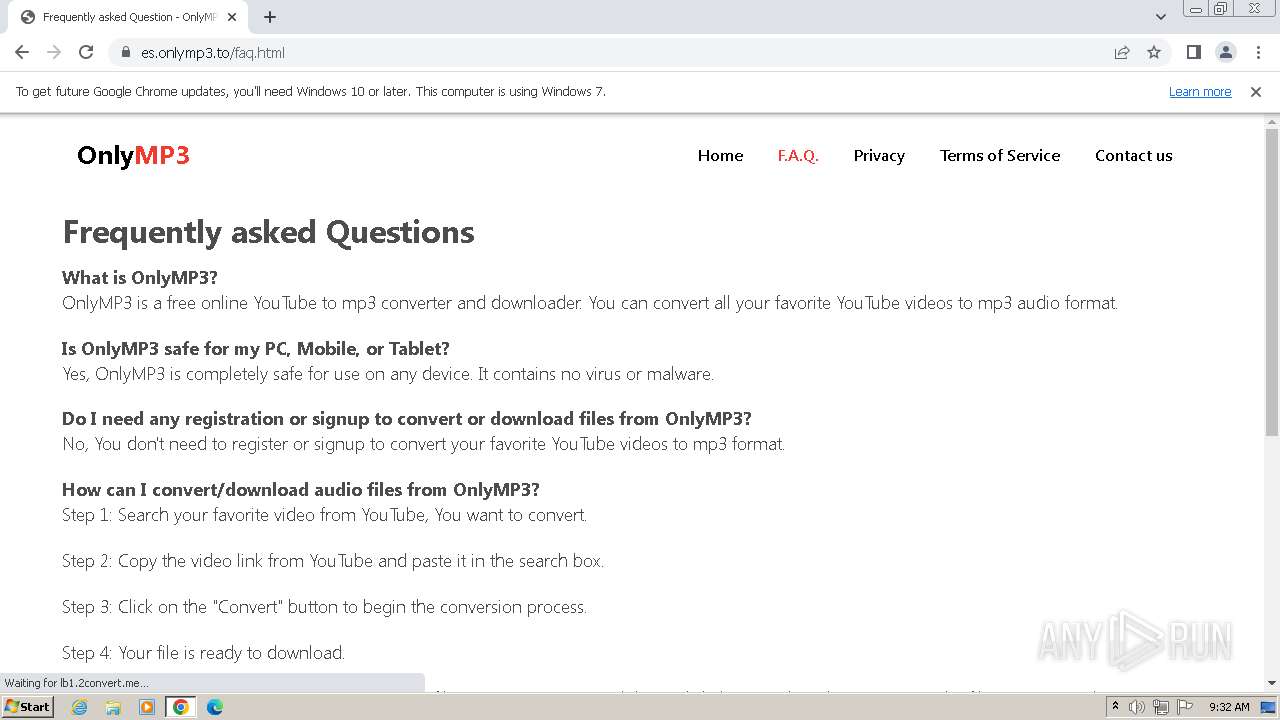This screenshot has width=1280, height=720.
Task: Go back to the previous page
Action: click(22, 52)
